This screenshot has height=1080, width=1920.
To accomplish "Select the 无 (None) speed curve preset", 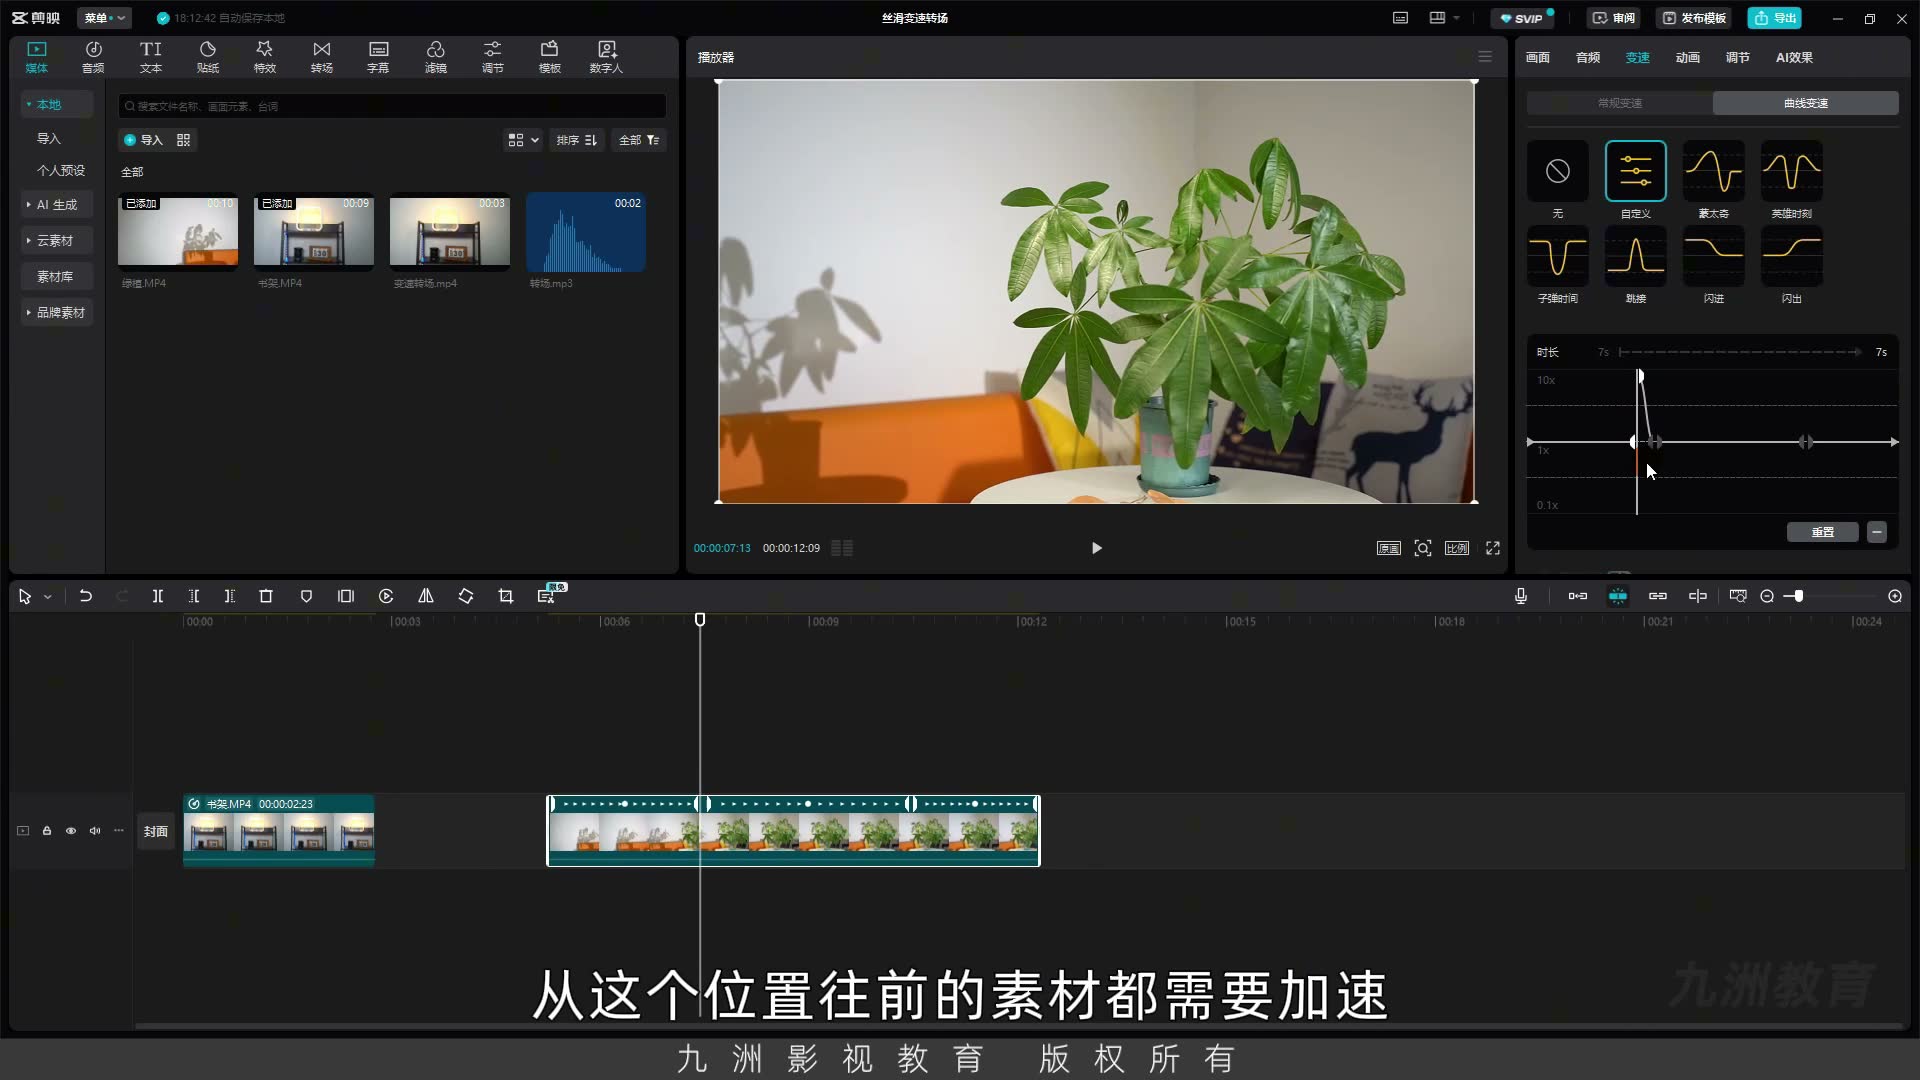I will [1558, 180].
